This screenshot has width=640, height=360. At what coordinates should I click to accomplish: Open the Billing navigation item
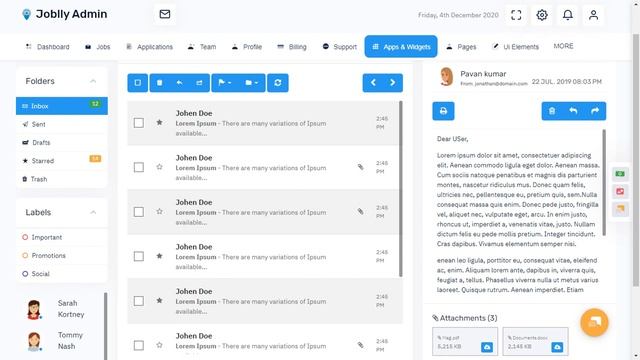tap(291, 47)
